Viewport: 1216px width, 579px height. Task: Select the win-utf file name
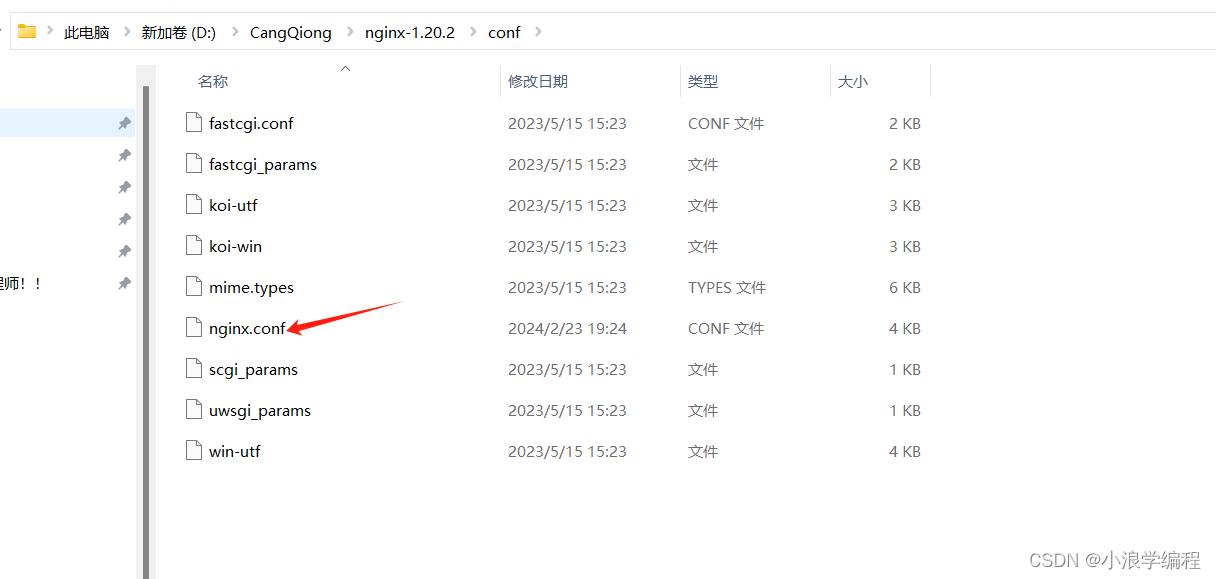tap(234, 451)
